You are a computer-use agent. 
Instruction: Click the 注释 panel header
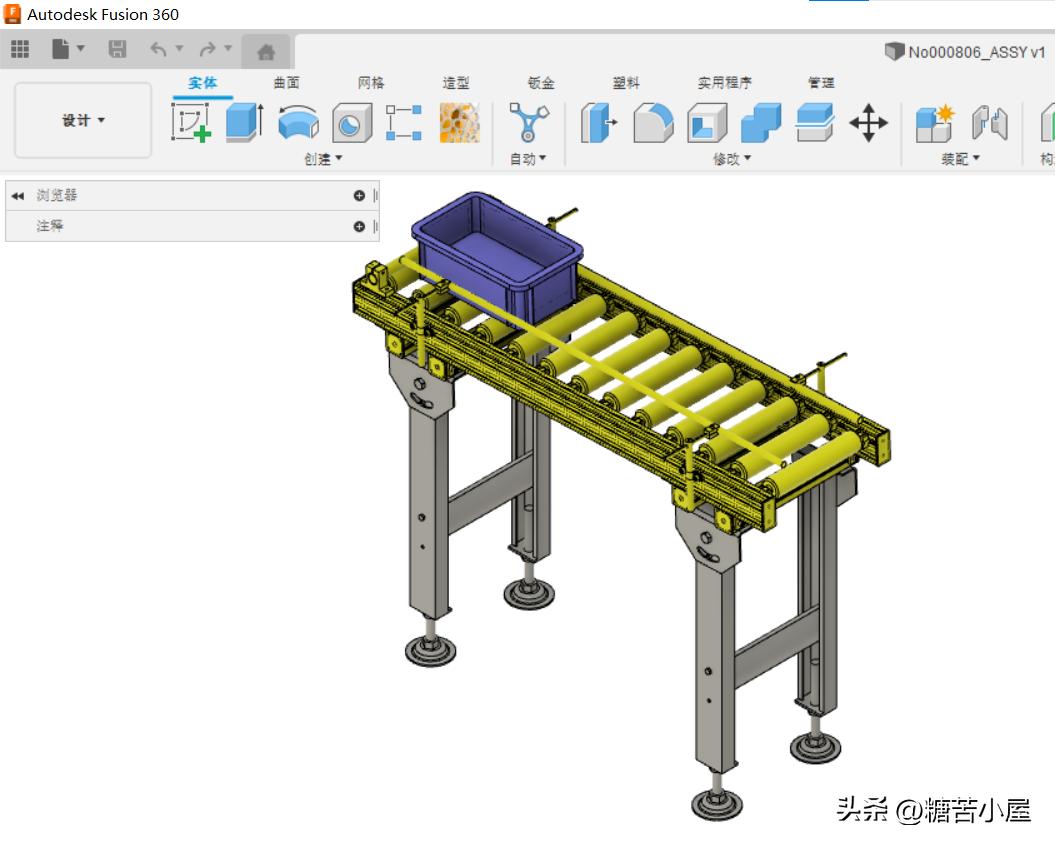pyautogui.click(x=192, y=227)
